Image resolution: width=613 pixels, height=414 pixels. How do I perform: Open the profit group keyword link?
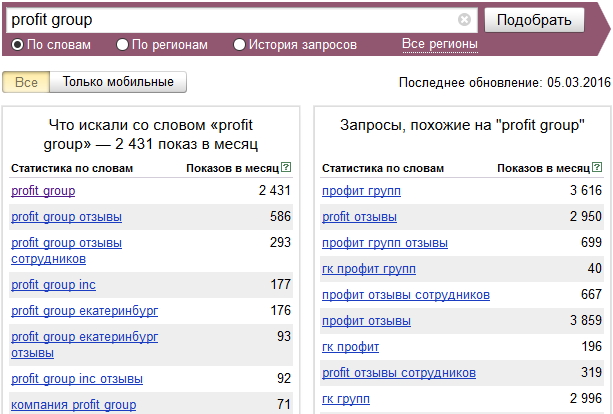point(43,191)
